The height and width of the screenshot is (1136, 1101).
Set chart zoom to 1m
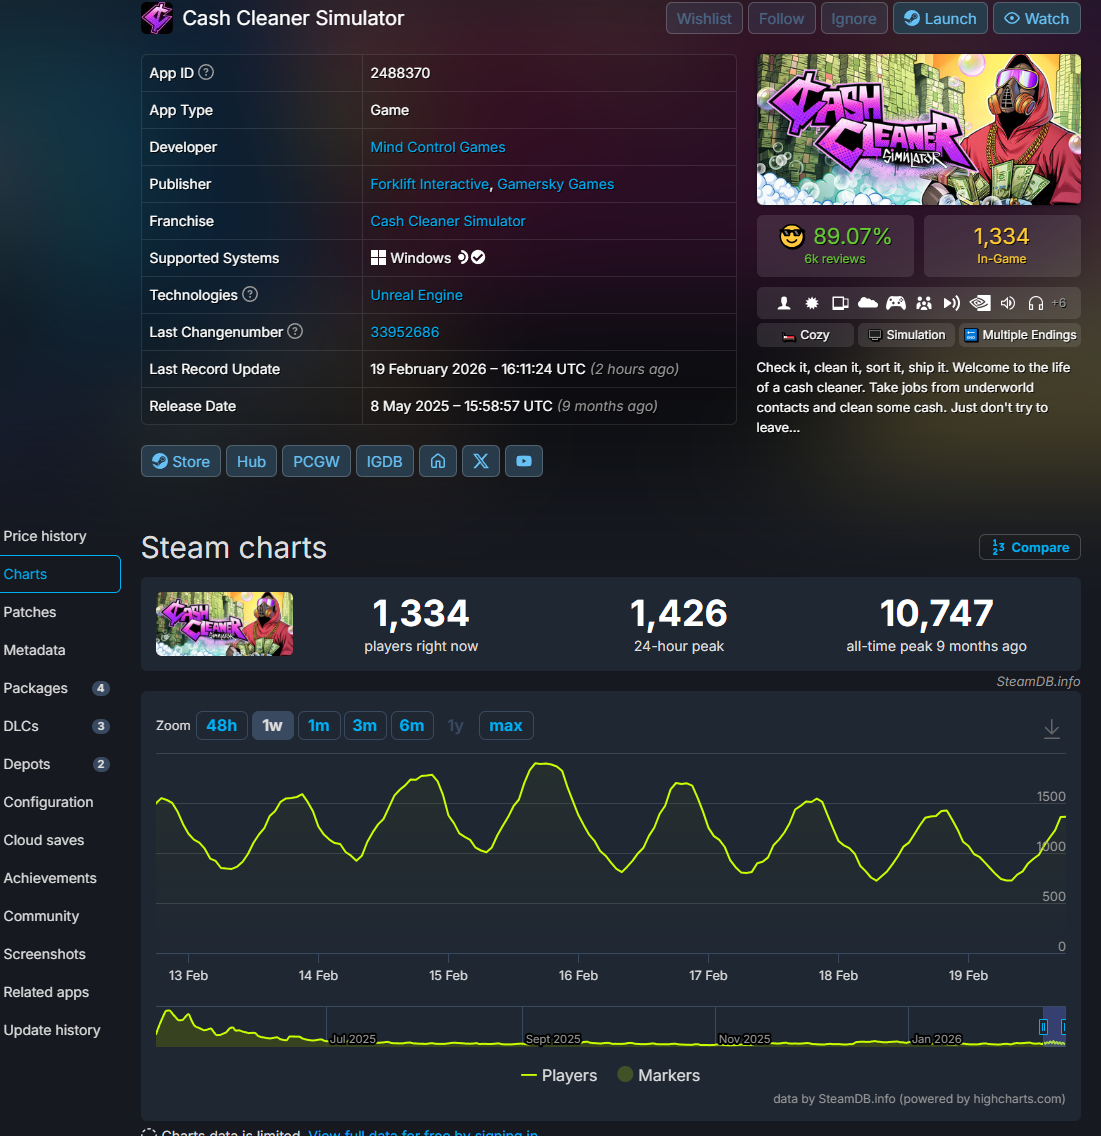(319, 725)
